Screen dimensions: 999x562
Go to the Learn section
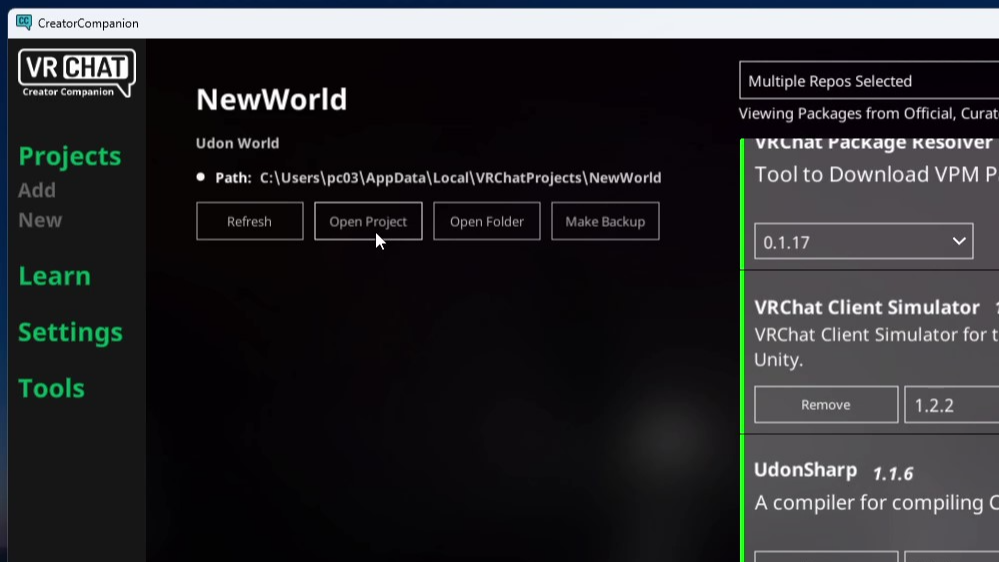pyautogui.click(x=54, y=276)
